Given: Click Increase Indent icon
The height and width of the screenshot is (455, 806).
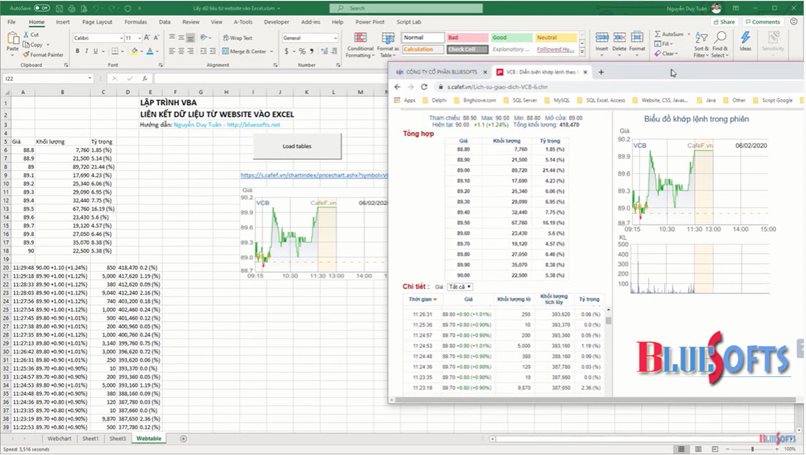Looking at the screenshot, I should [213, 51].
